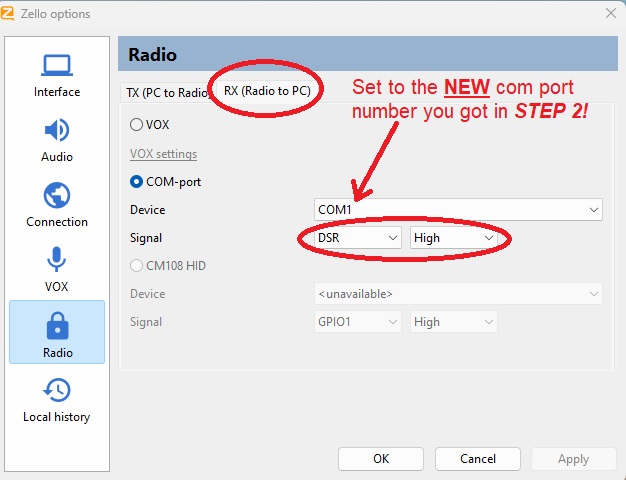Screen dimensions: 626x480
Task: Expand the COM1 device dropdown
Action: pos(458,210)
